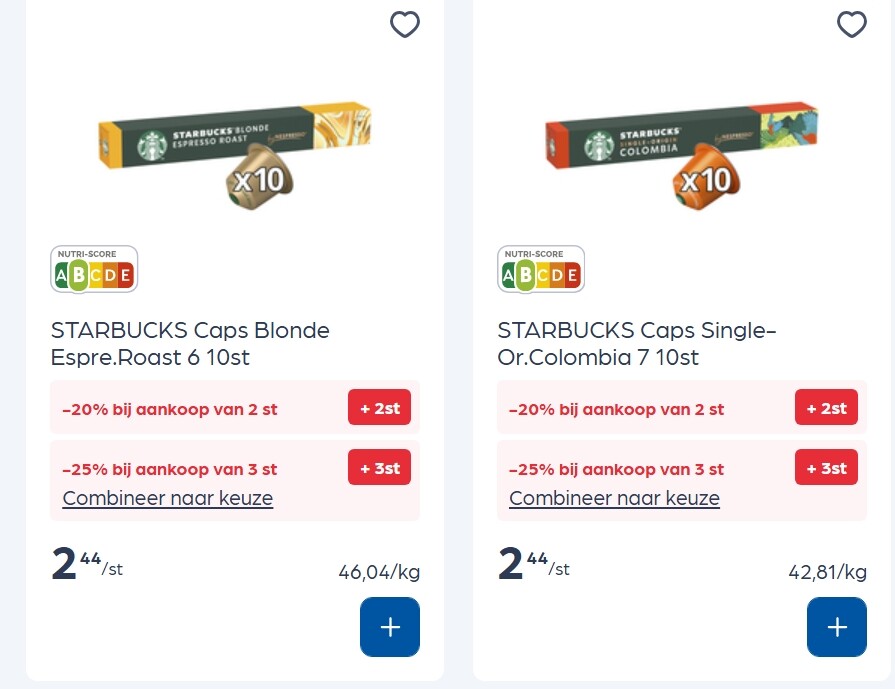Click the heart icon on Blonde Espresso Roast

405,25
